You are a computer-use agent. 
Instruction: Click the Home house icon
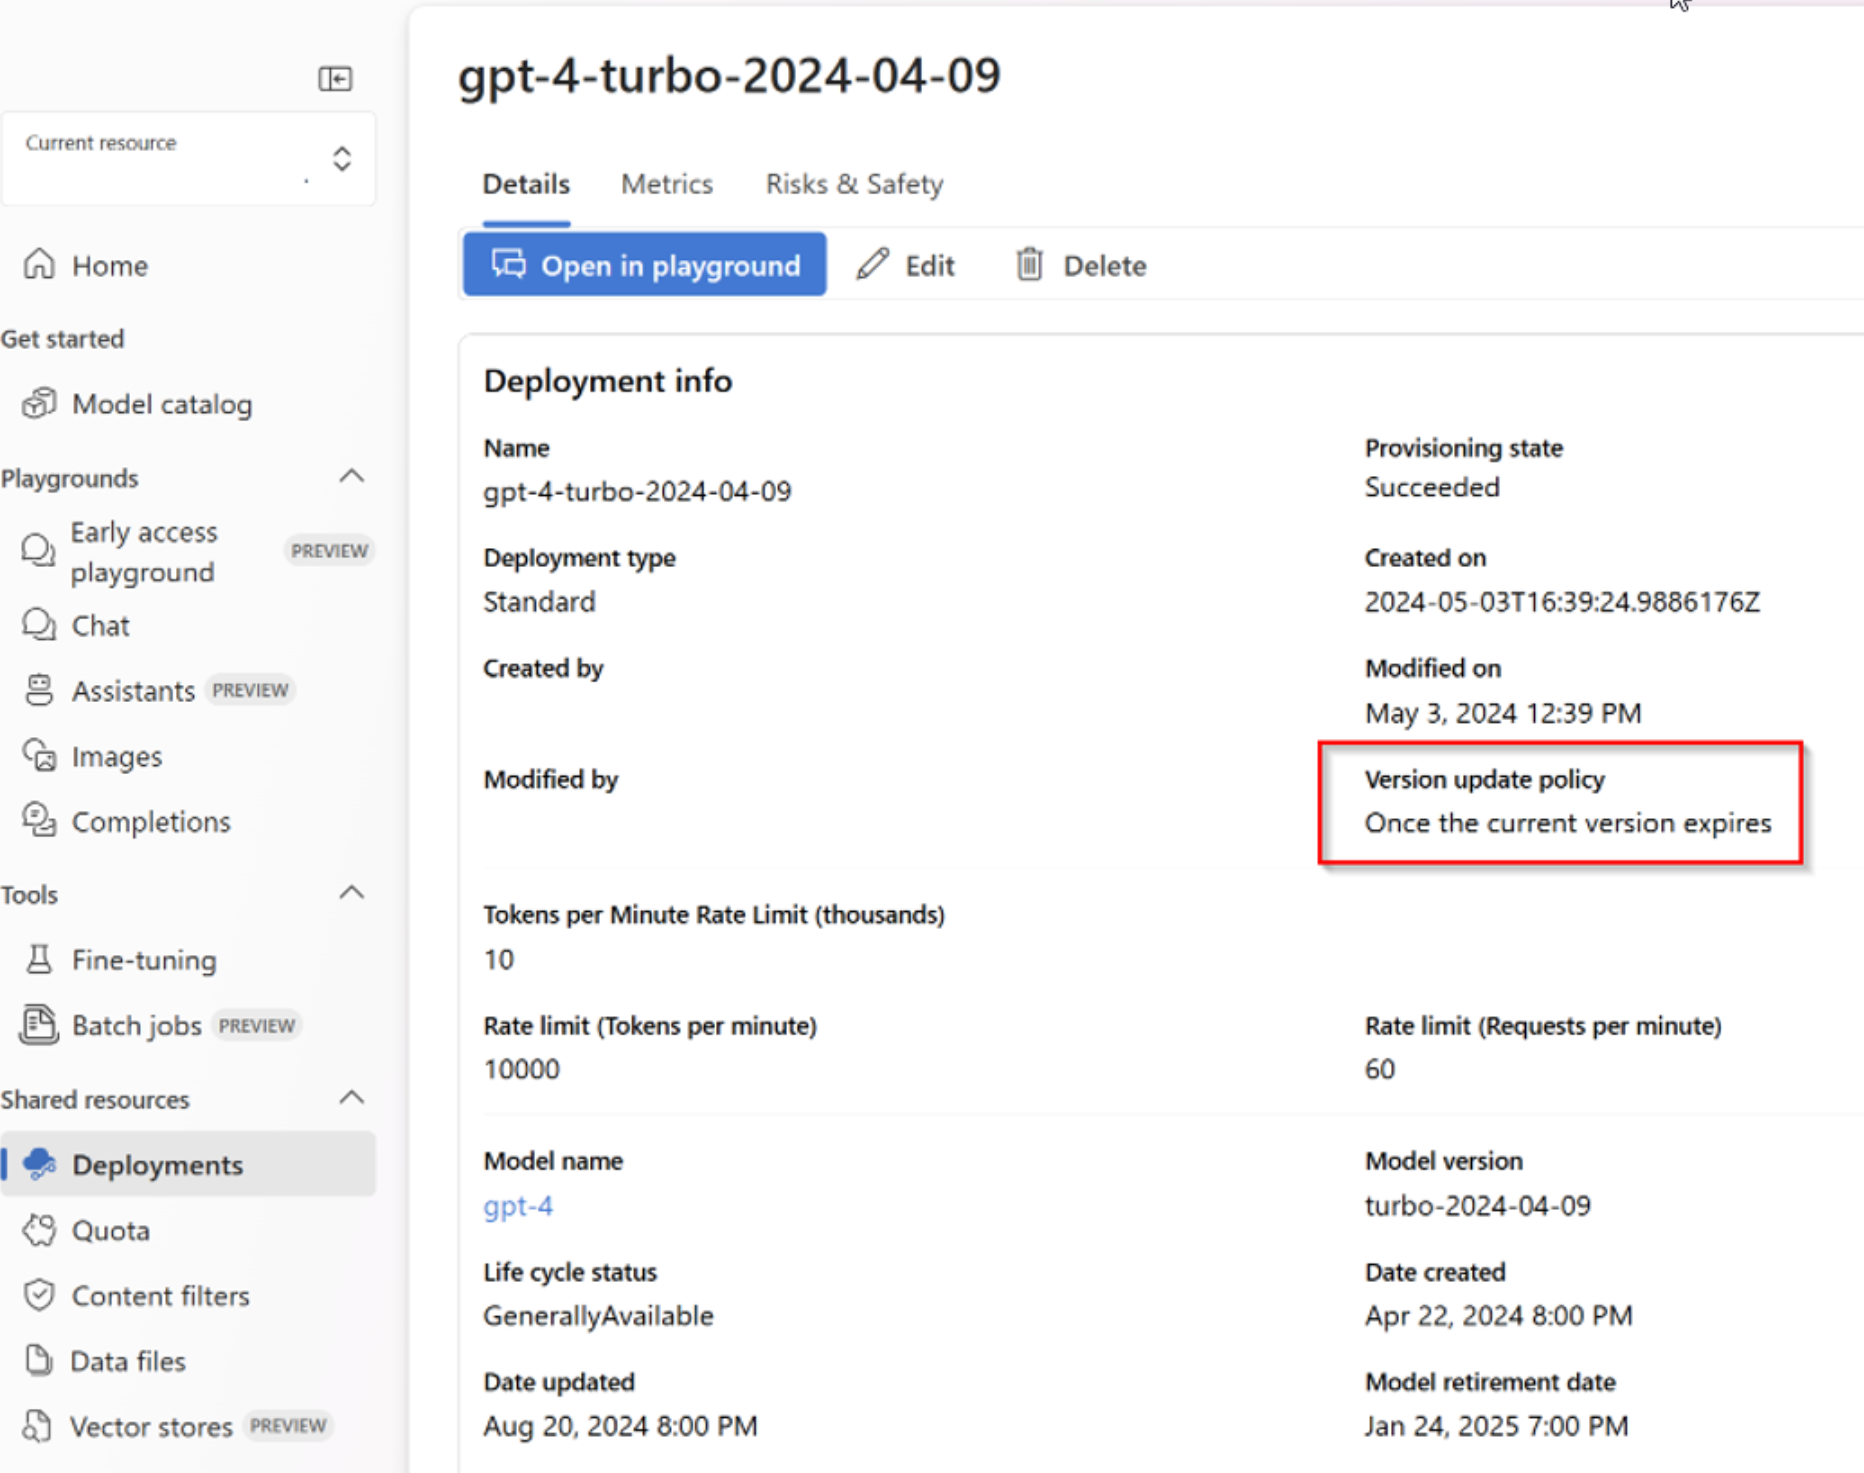(39, 264)
